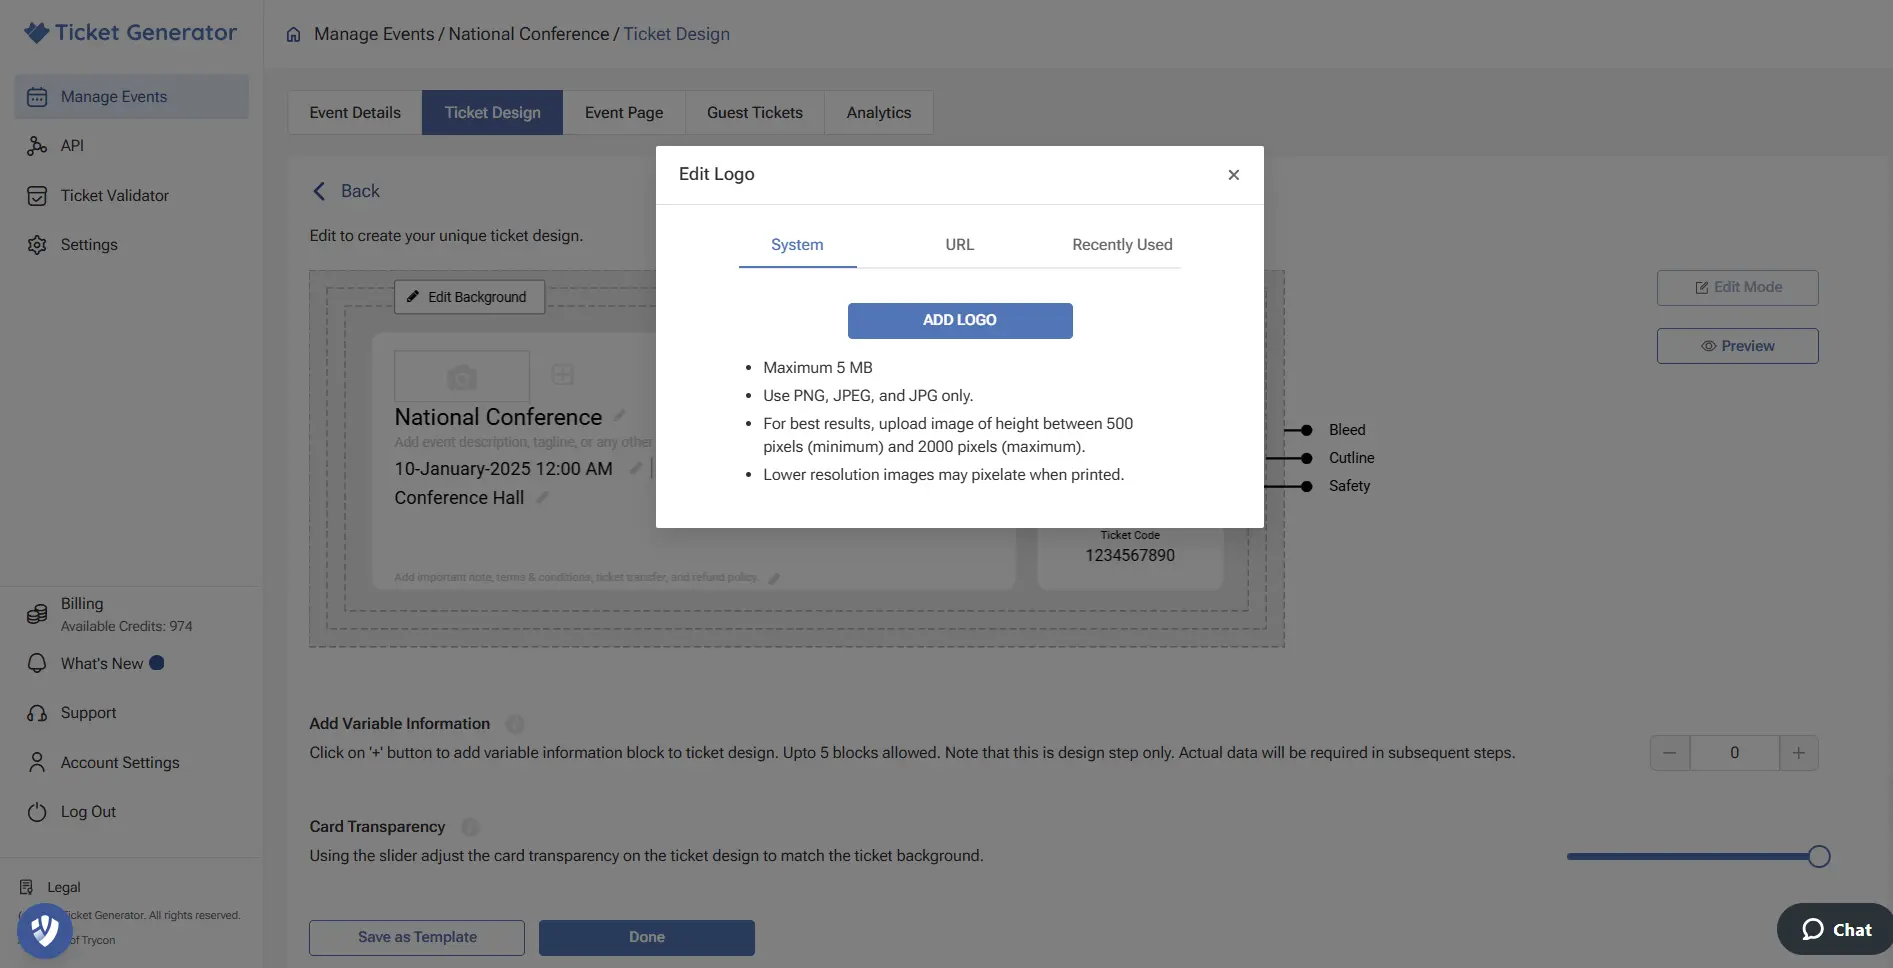The width and height of the screenshot is (1893, 968).
Task: Decrease variable blocks with minus button
Action: coord(1669,753)
